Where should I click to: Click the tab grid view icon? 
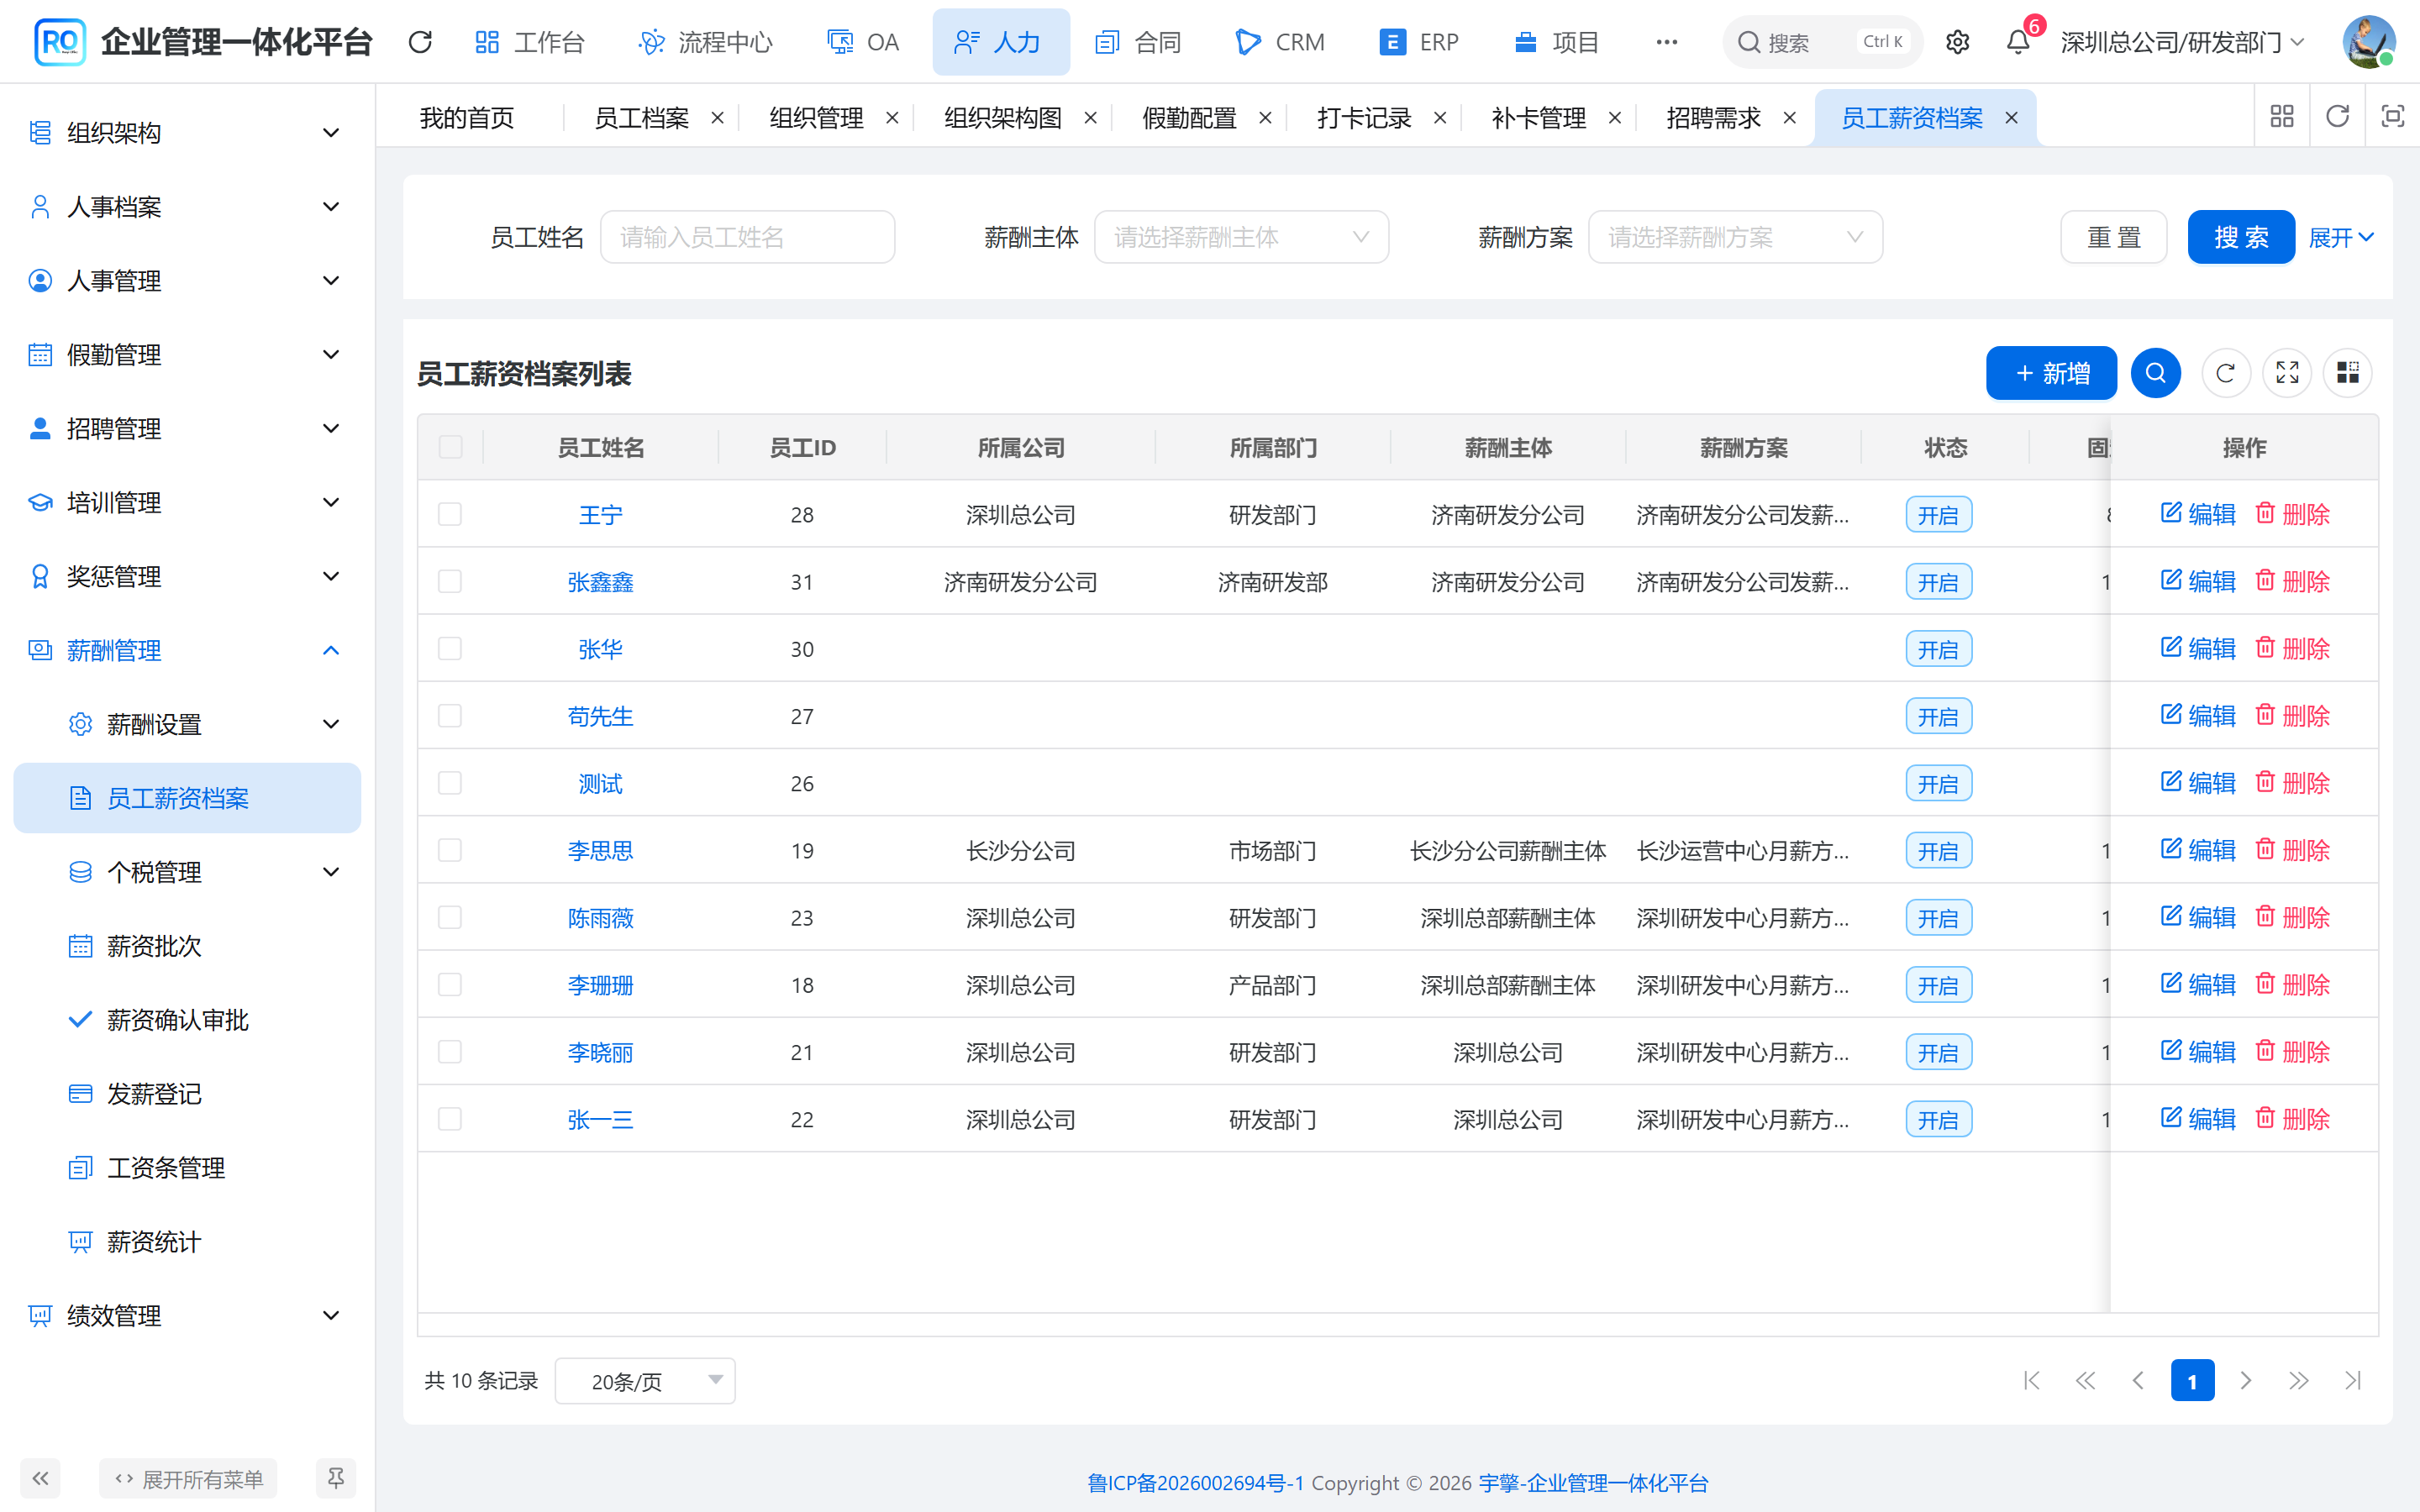click(x=2282, y=117)
